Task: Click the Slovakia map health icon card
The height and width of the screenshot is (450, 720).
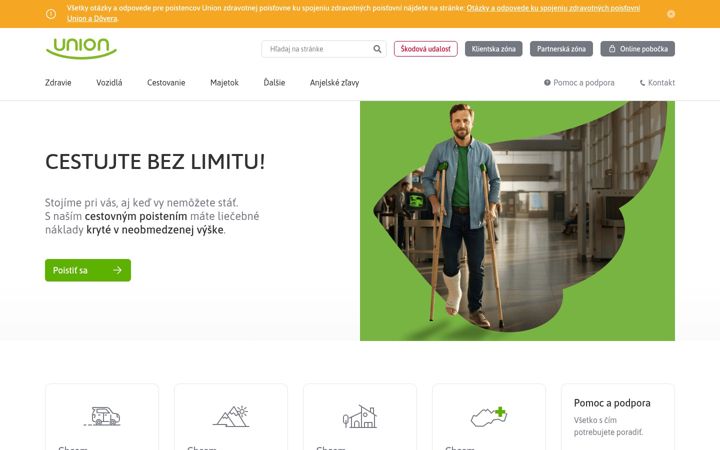Action: tap(489, 417)
